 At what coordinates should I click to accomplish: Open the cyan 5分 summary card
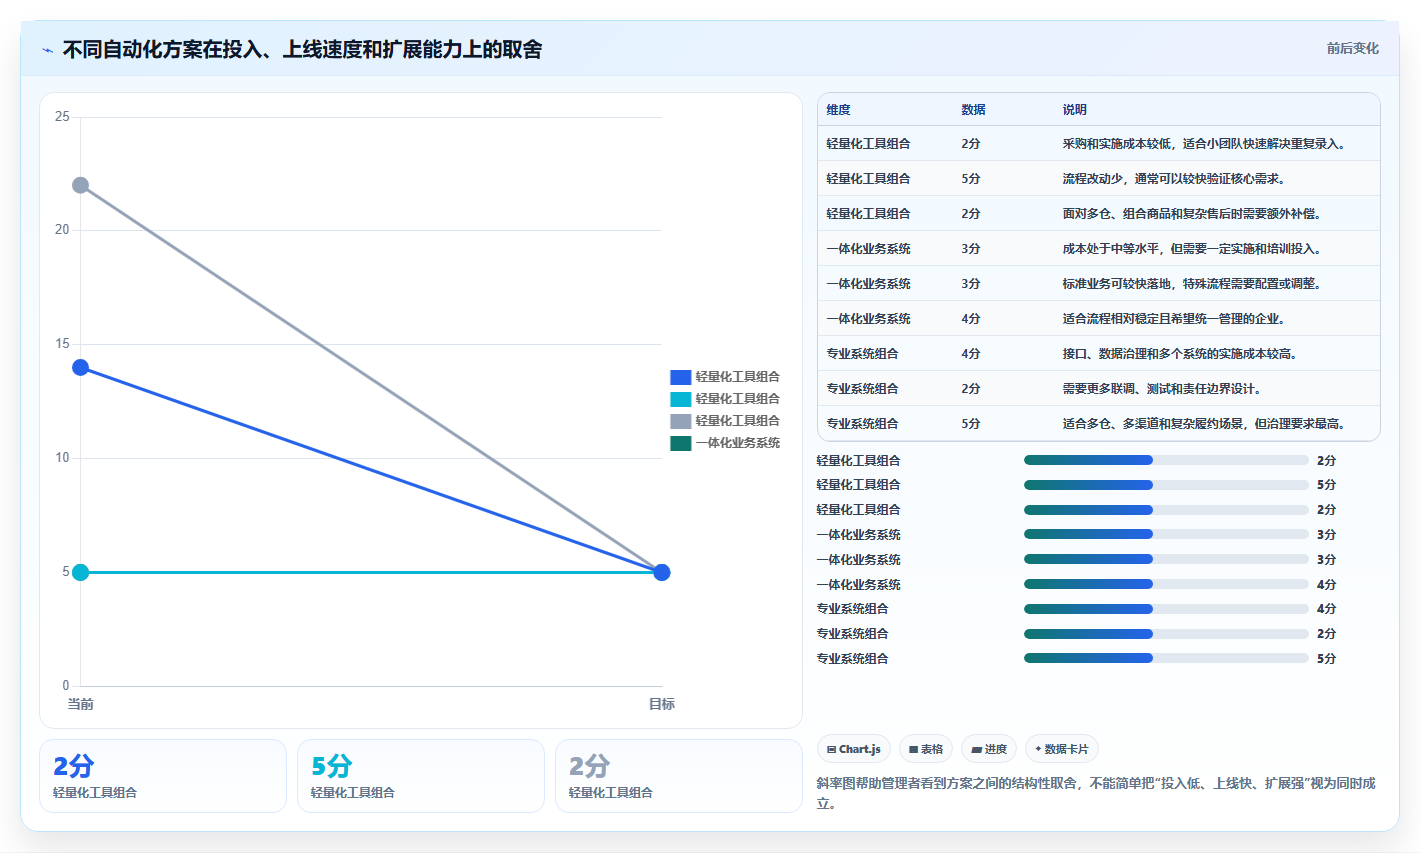click(421, 776)
